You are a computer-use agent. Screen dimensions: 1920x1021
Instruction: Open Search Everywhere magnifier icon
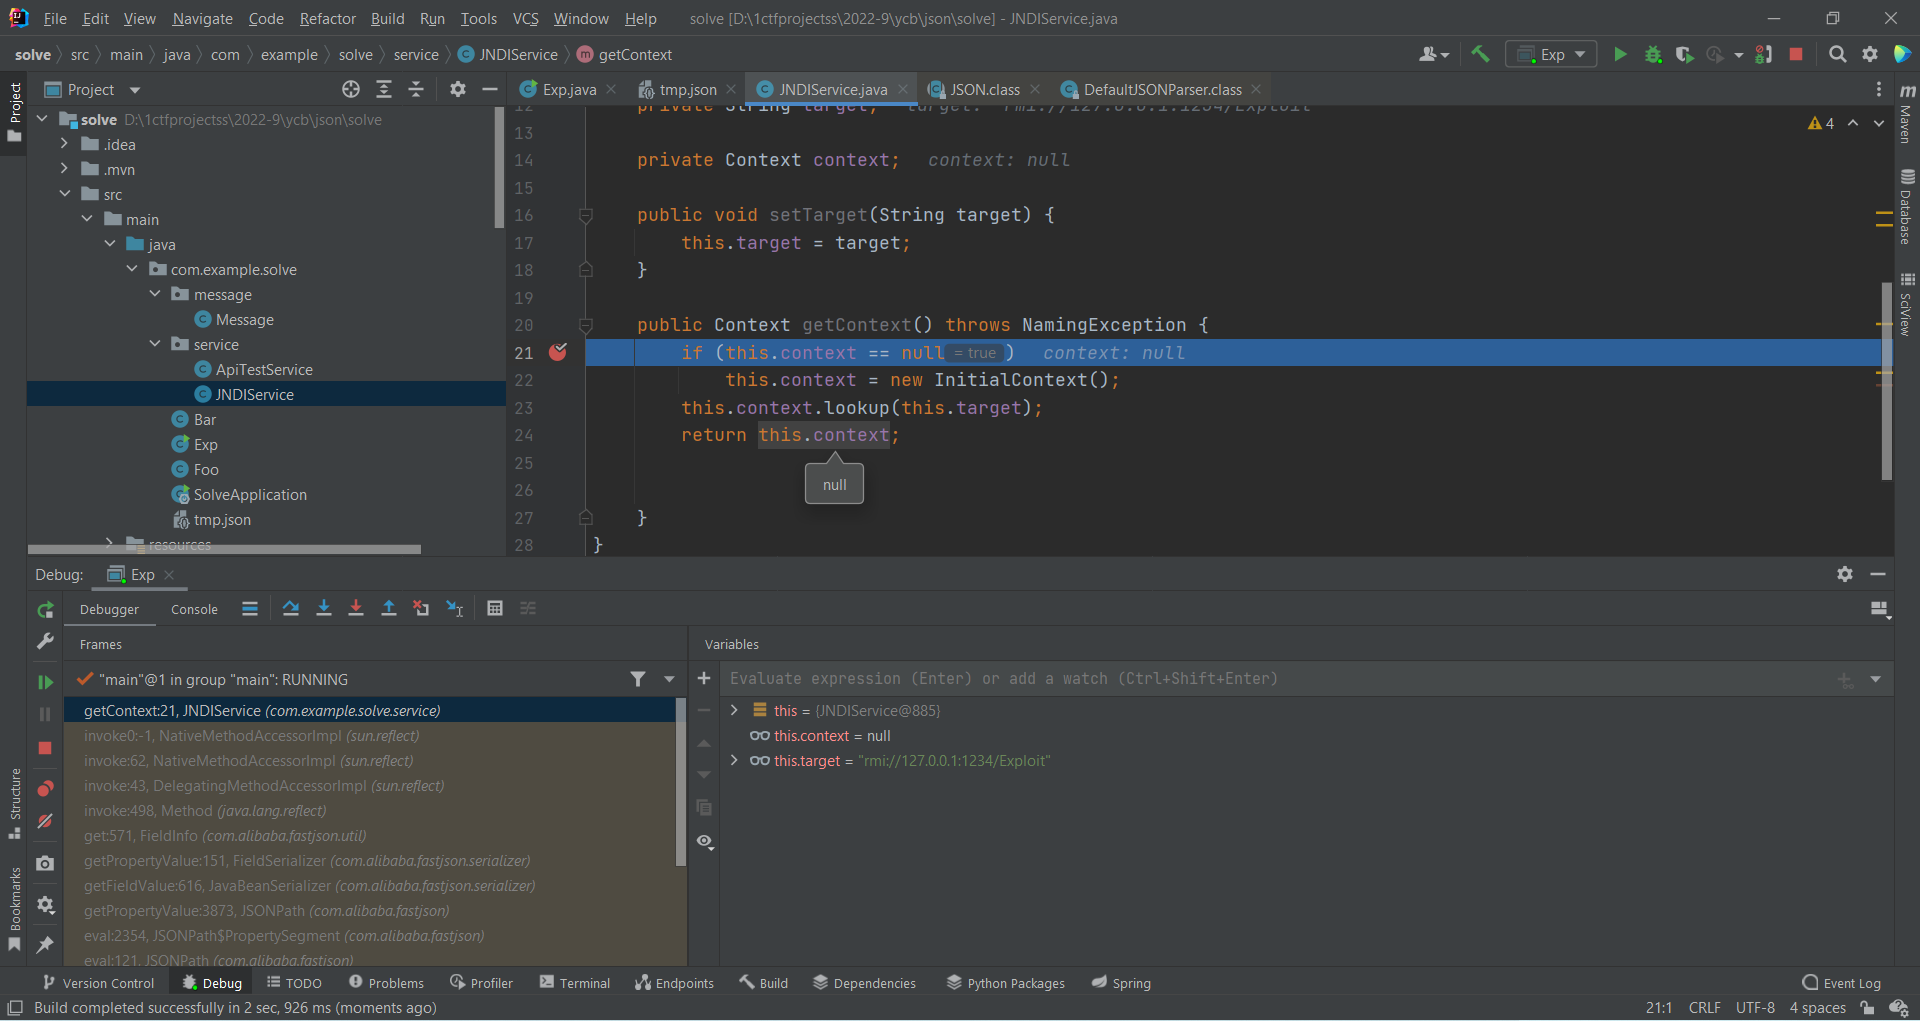click(1837, 54)
